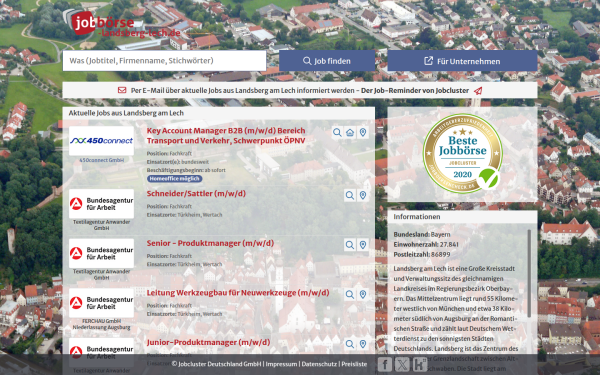Click the Informationen panel scrollbar
Image resolution: width=600 pixels, height=375 pixels.
coord(529,273)
